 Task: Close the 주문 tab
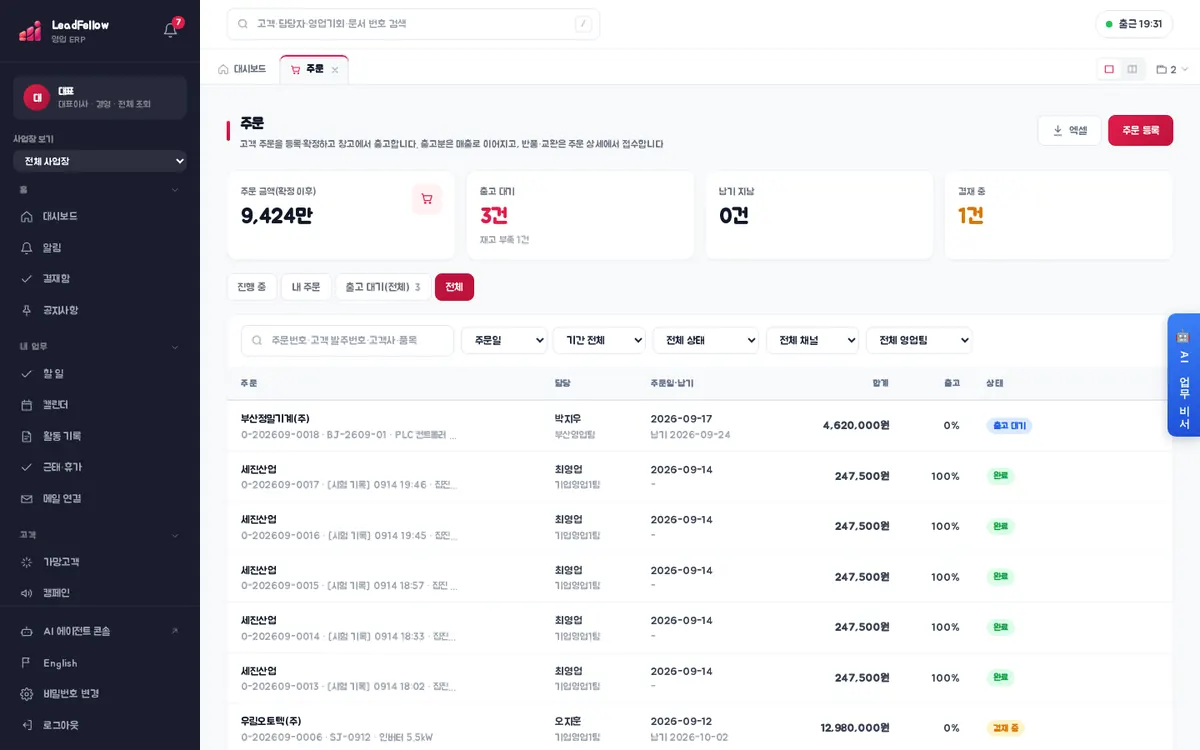click(x=335, y=70)
